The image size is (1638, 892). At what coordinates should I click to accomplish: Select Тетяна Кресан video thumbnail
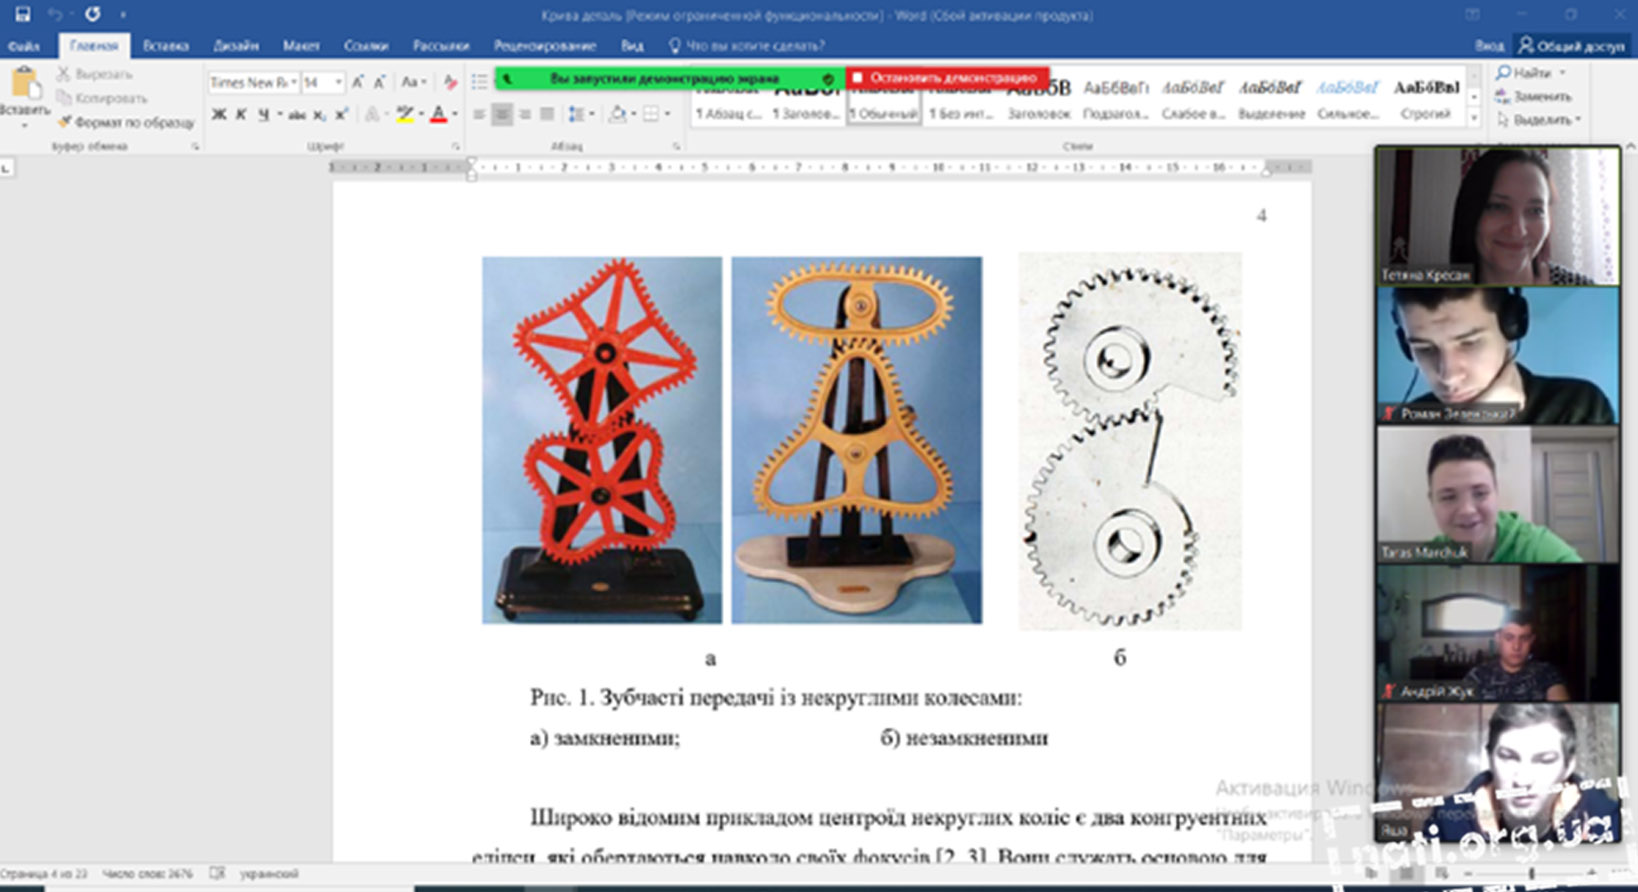[x=1497, y=216]
